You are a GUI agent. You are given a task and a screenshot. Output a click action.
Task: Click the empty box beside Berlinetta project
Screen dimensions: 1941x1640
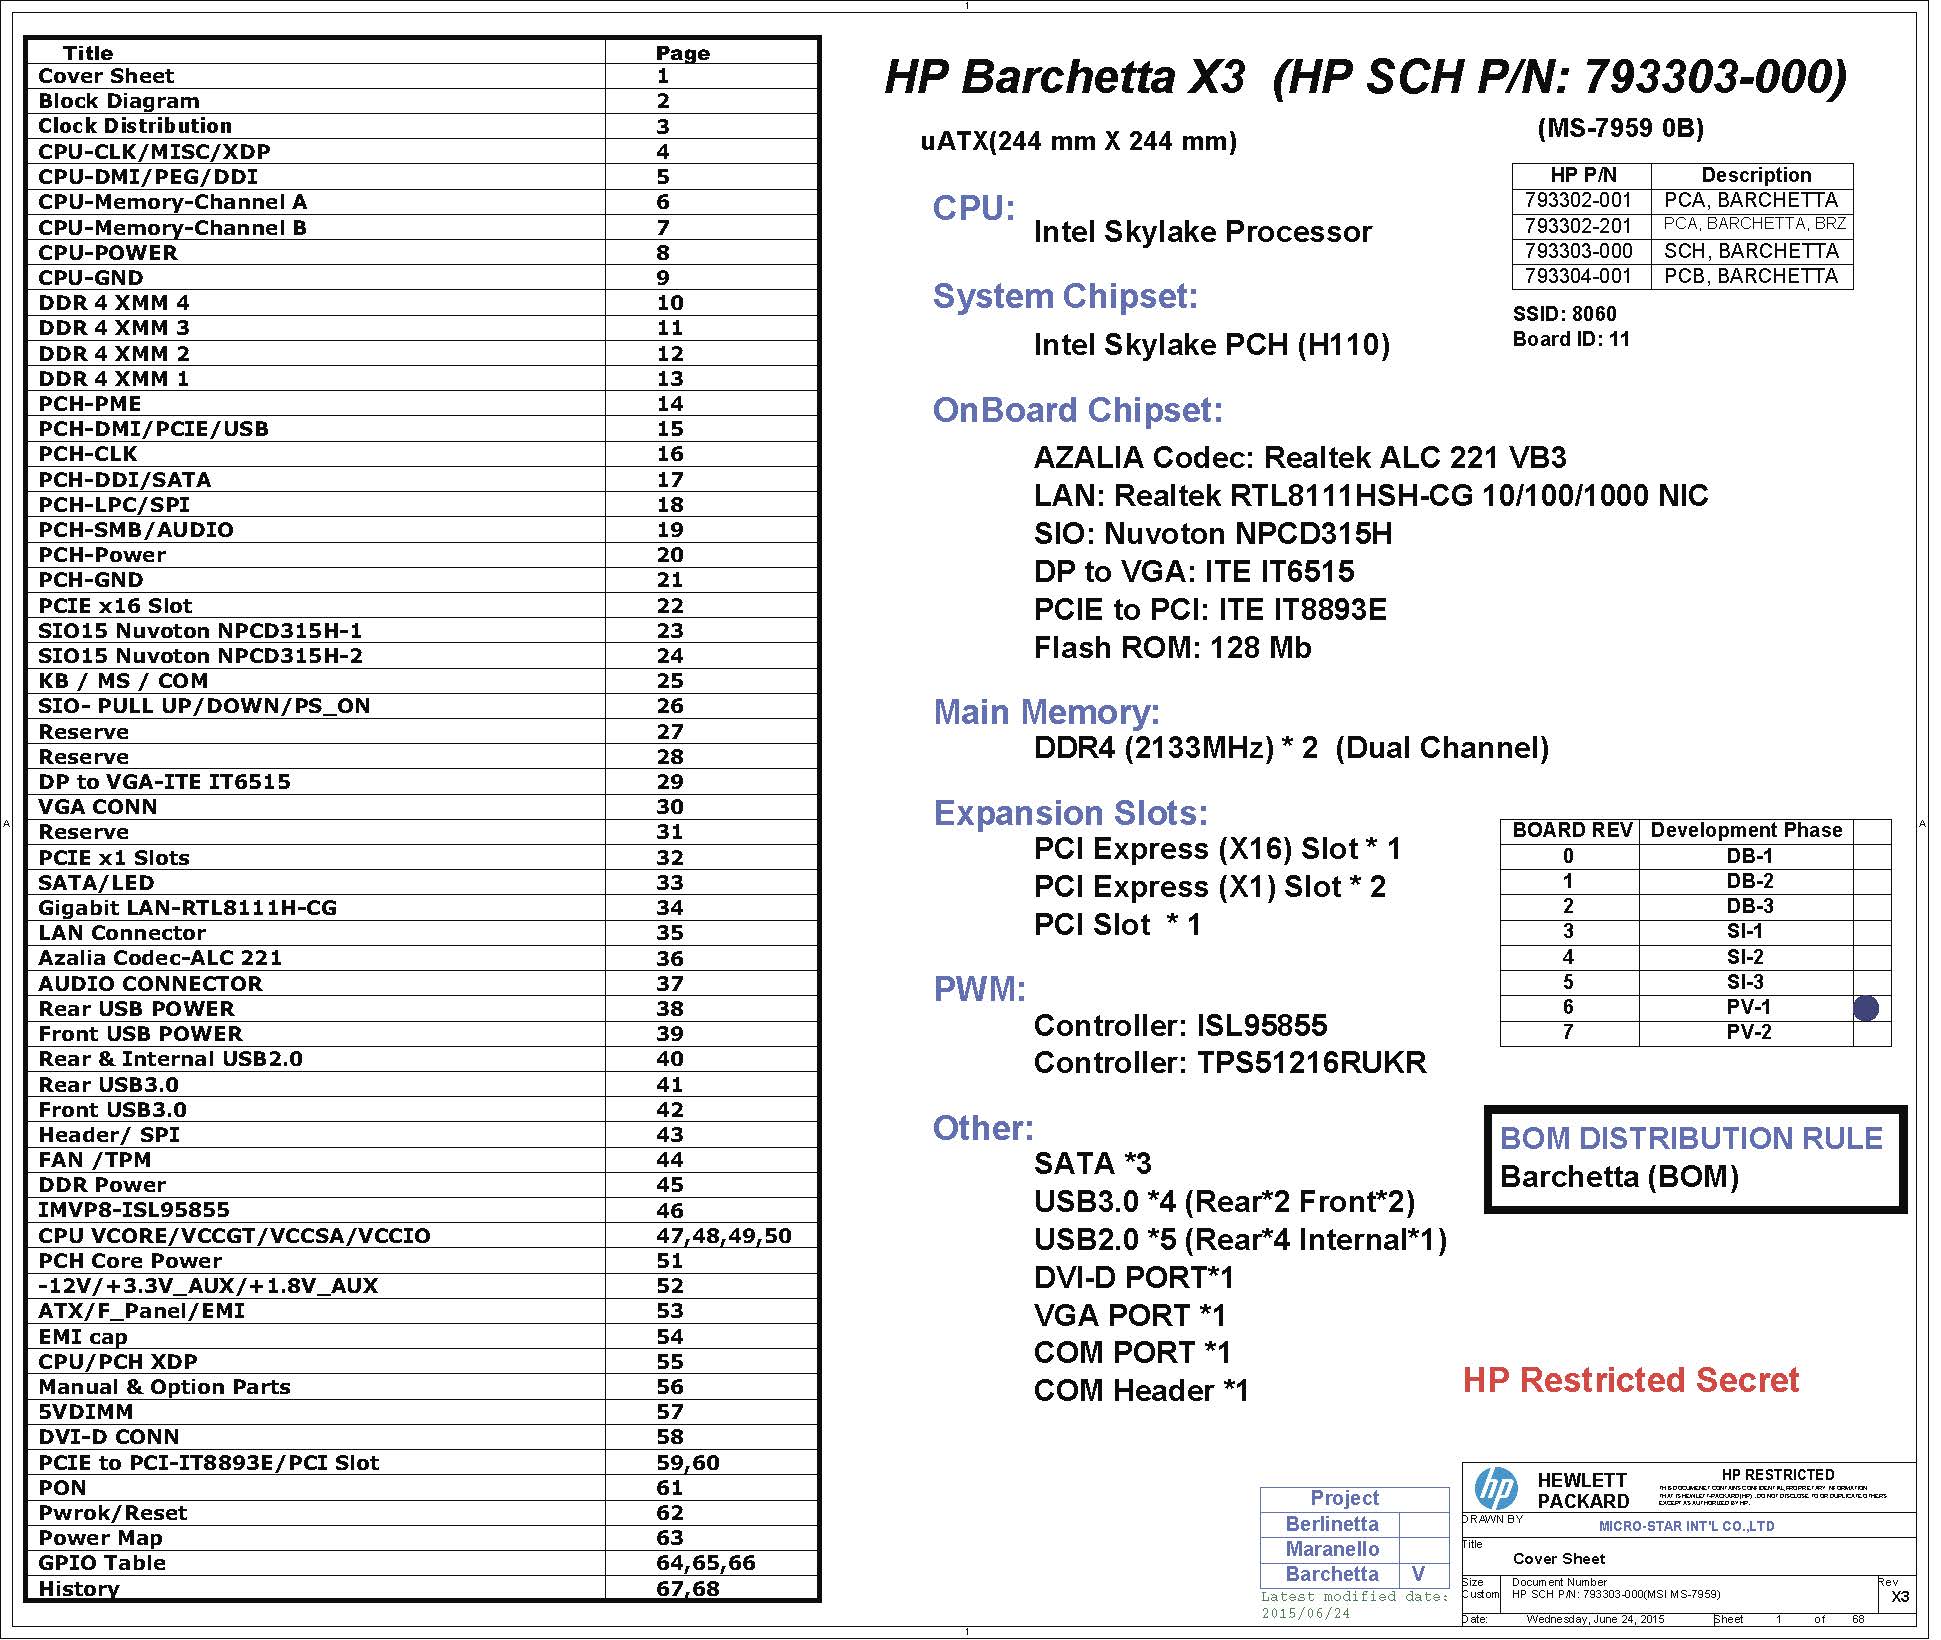point(1423,1524)
